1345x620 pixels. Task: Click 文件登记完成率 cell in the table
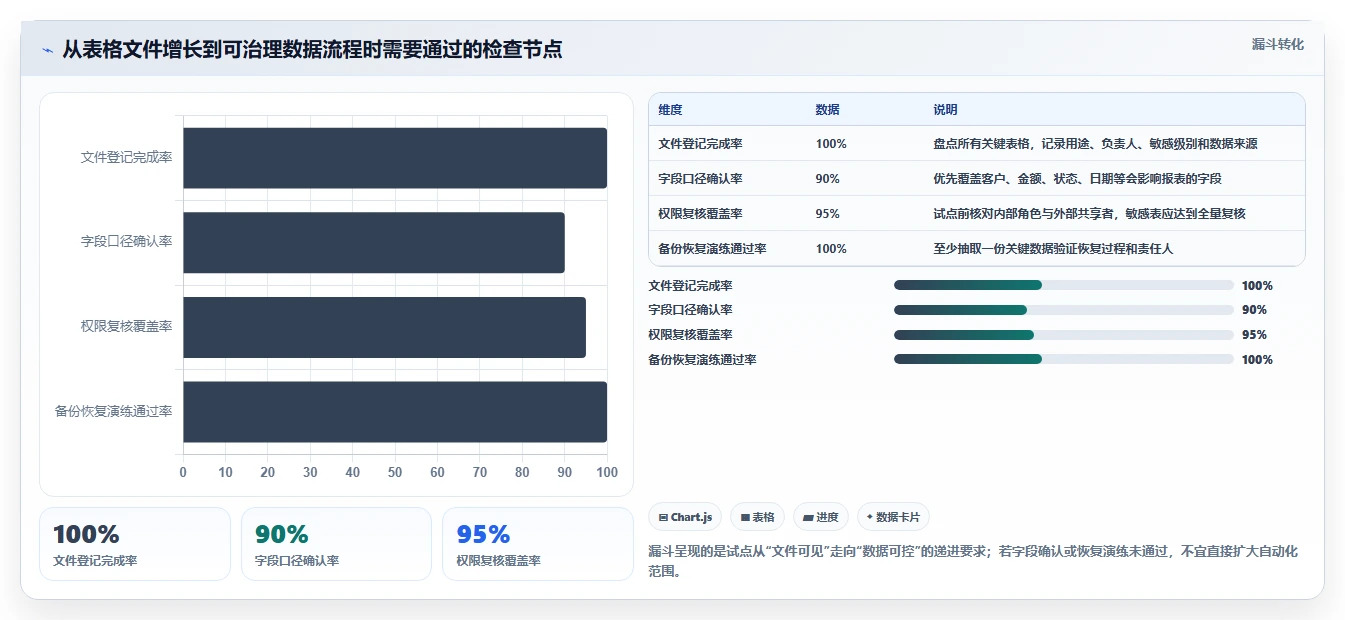point(700,144)
